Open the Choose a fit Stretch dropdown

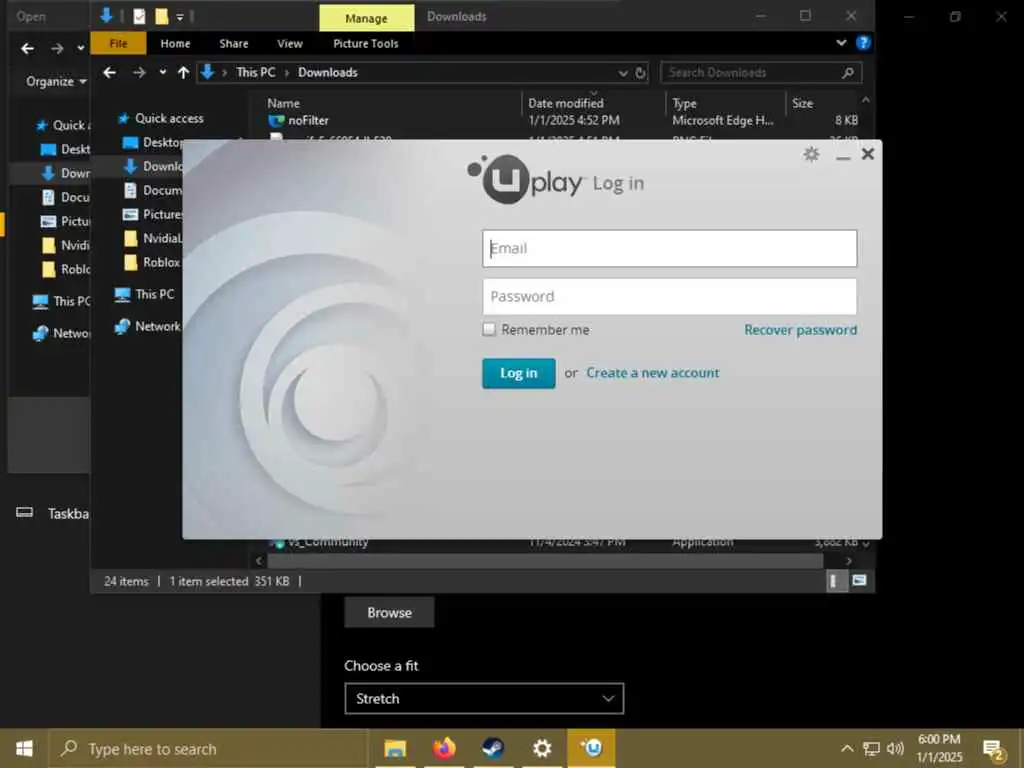tap(484, 699)
